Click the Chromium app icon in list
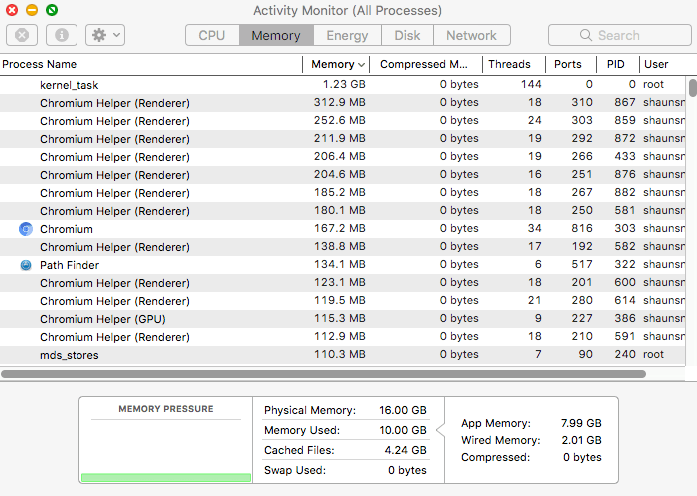This screenshot has height=496, width=697. click(x=26, y=229)
